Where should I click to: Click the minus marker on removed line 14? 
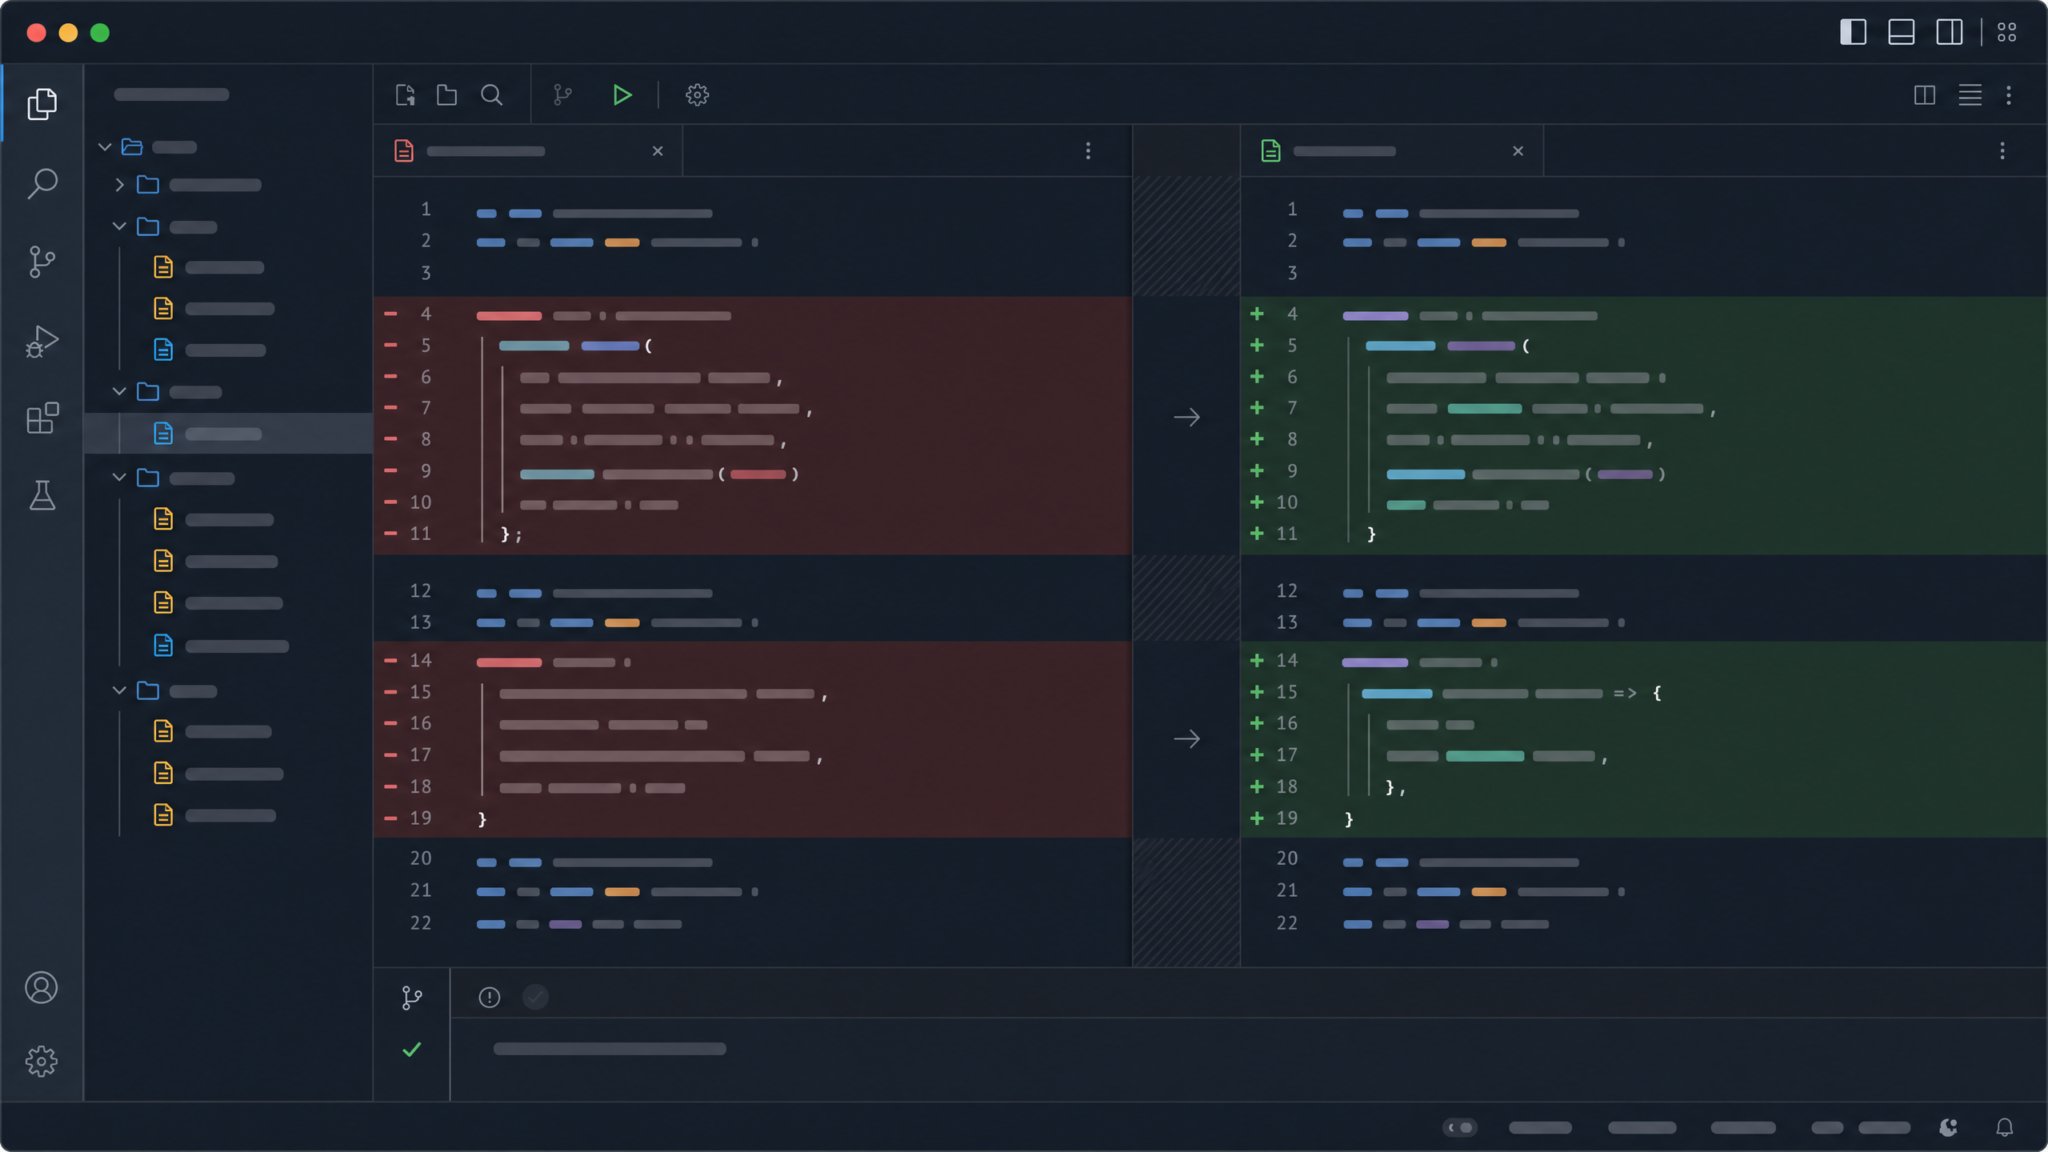[391, 660]
